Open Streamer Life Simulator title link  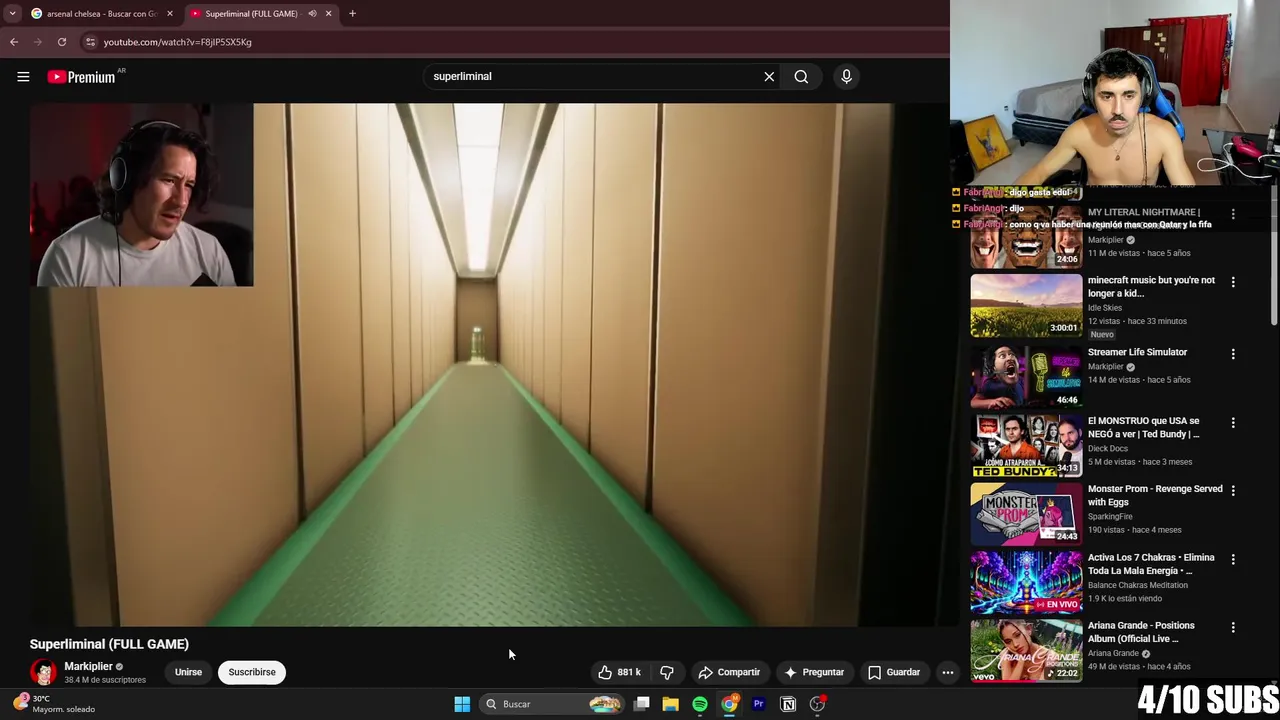point(1137,352)
